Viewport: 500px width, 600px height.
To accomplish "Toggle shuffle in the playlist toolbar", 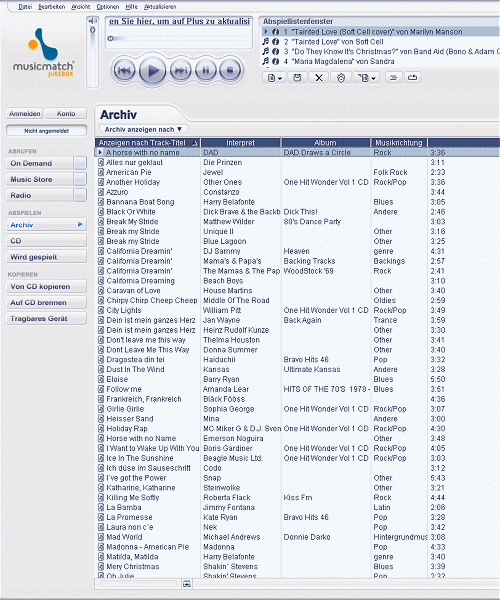I will point(393,78).
